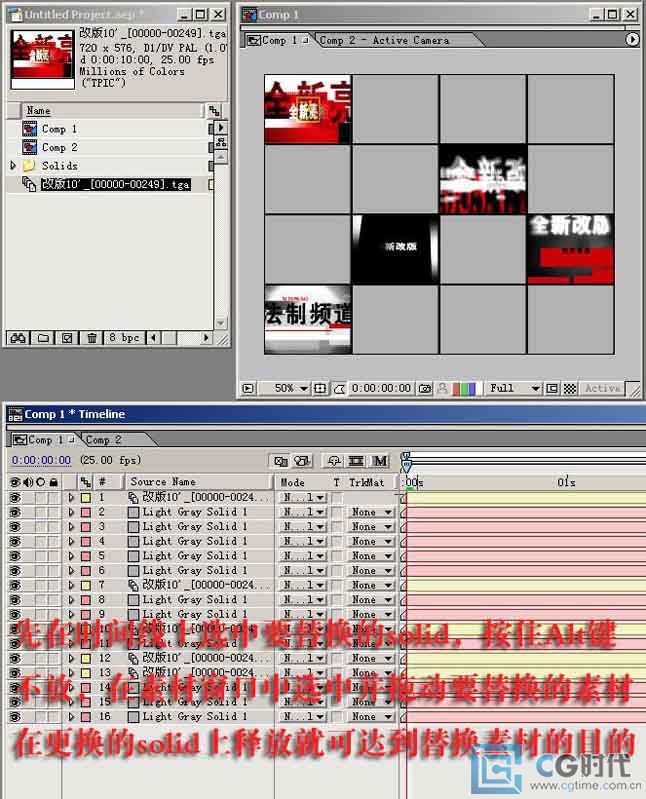Toggle region of interest icon
Viewport: 646px width, 799px height.
point(552,389)
